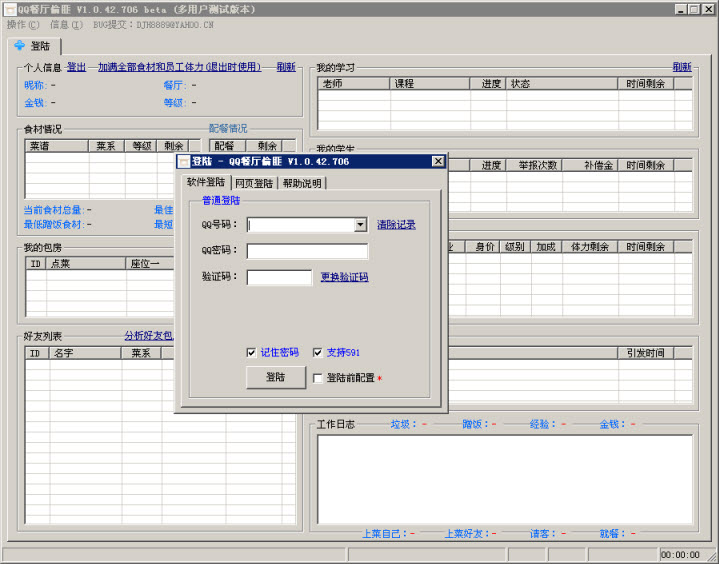Image resolution: width=719 pixels, height=564 pixels.
Task: Click the 登出 link in 个人信息
Action: (x=77, y=67)
